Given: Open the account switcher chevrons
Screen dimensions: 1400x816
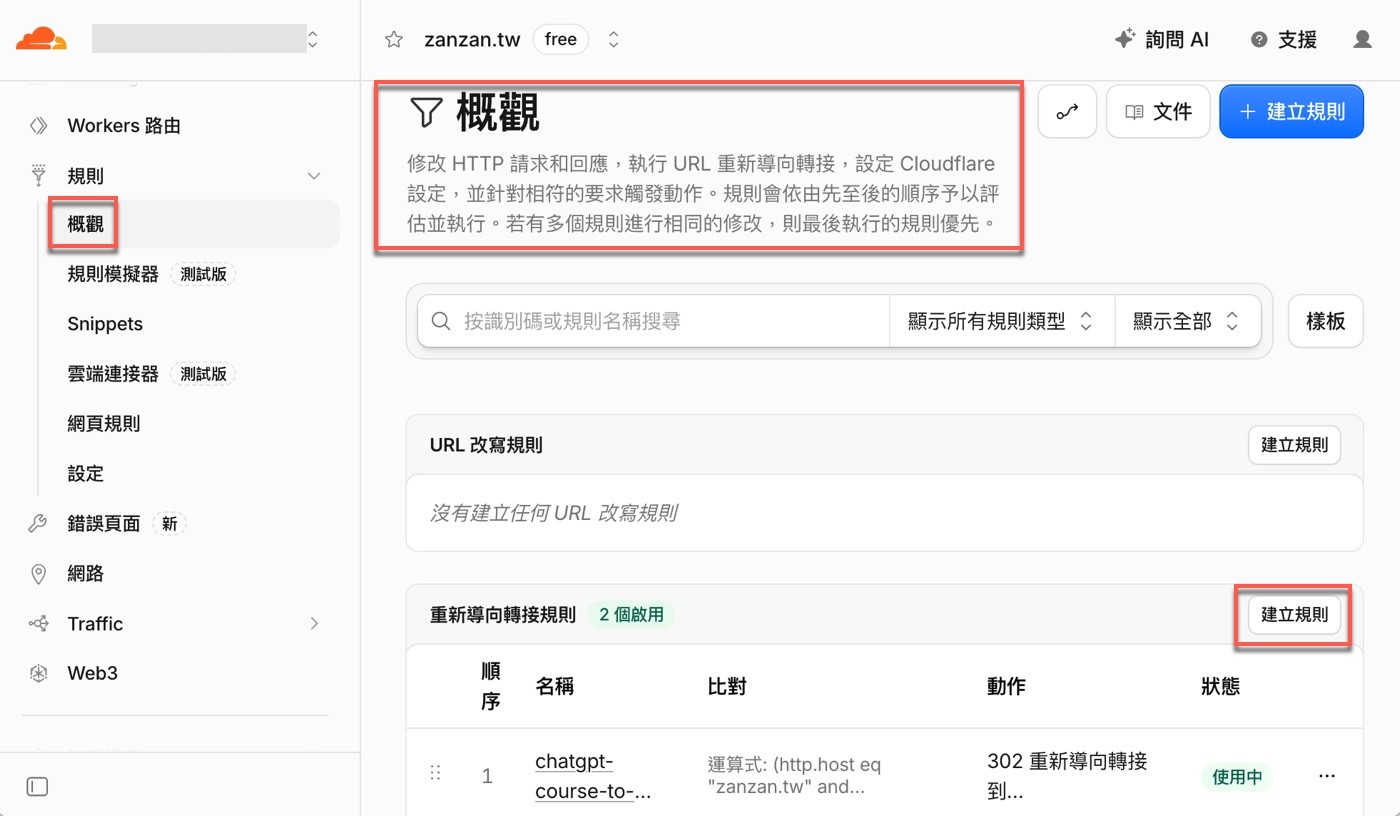Looking at the screenshot, I should click(x=313, y=39).
